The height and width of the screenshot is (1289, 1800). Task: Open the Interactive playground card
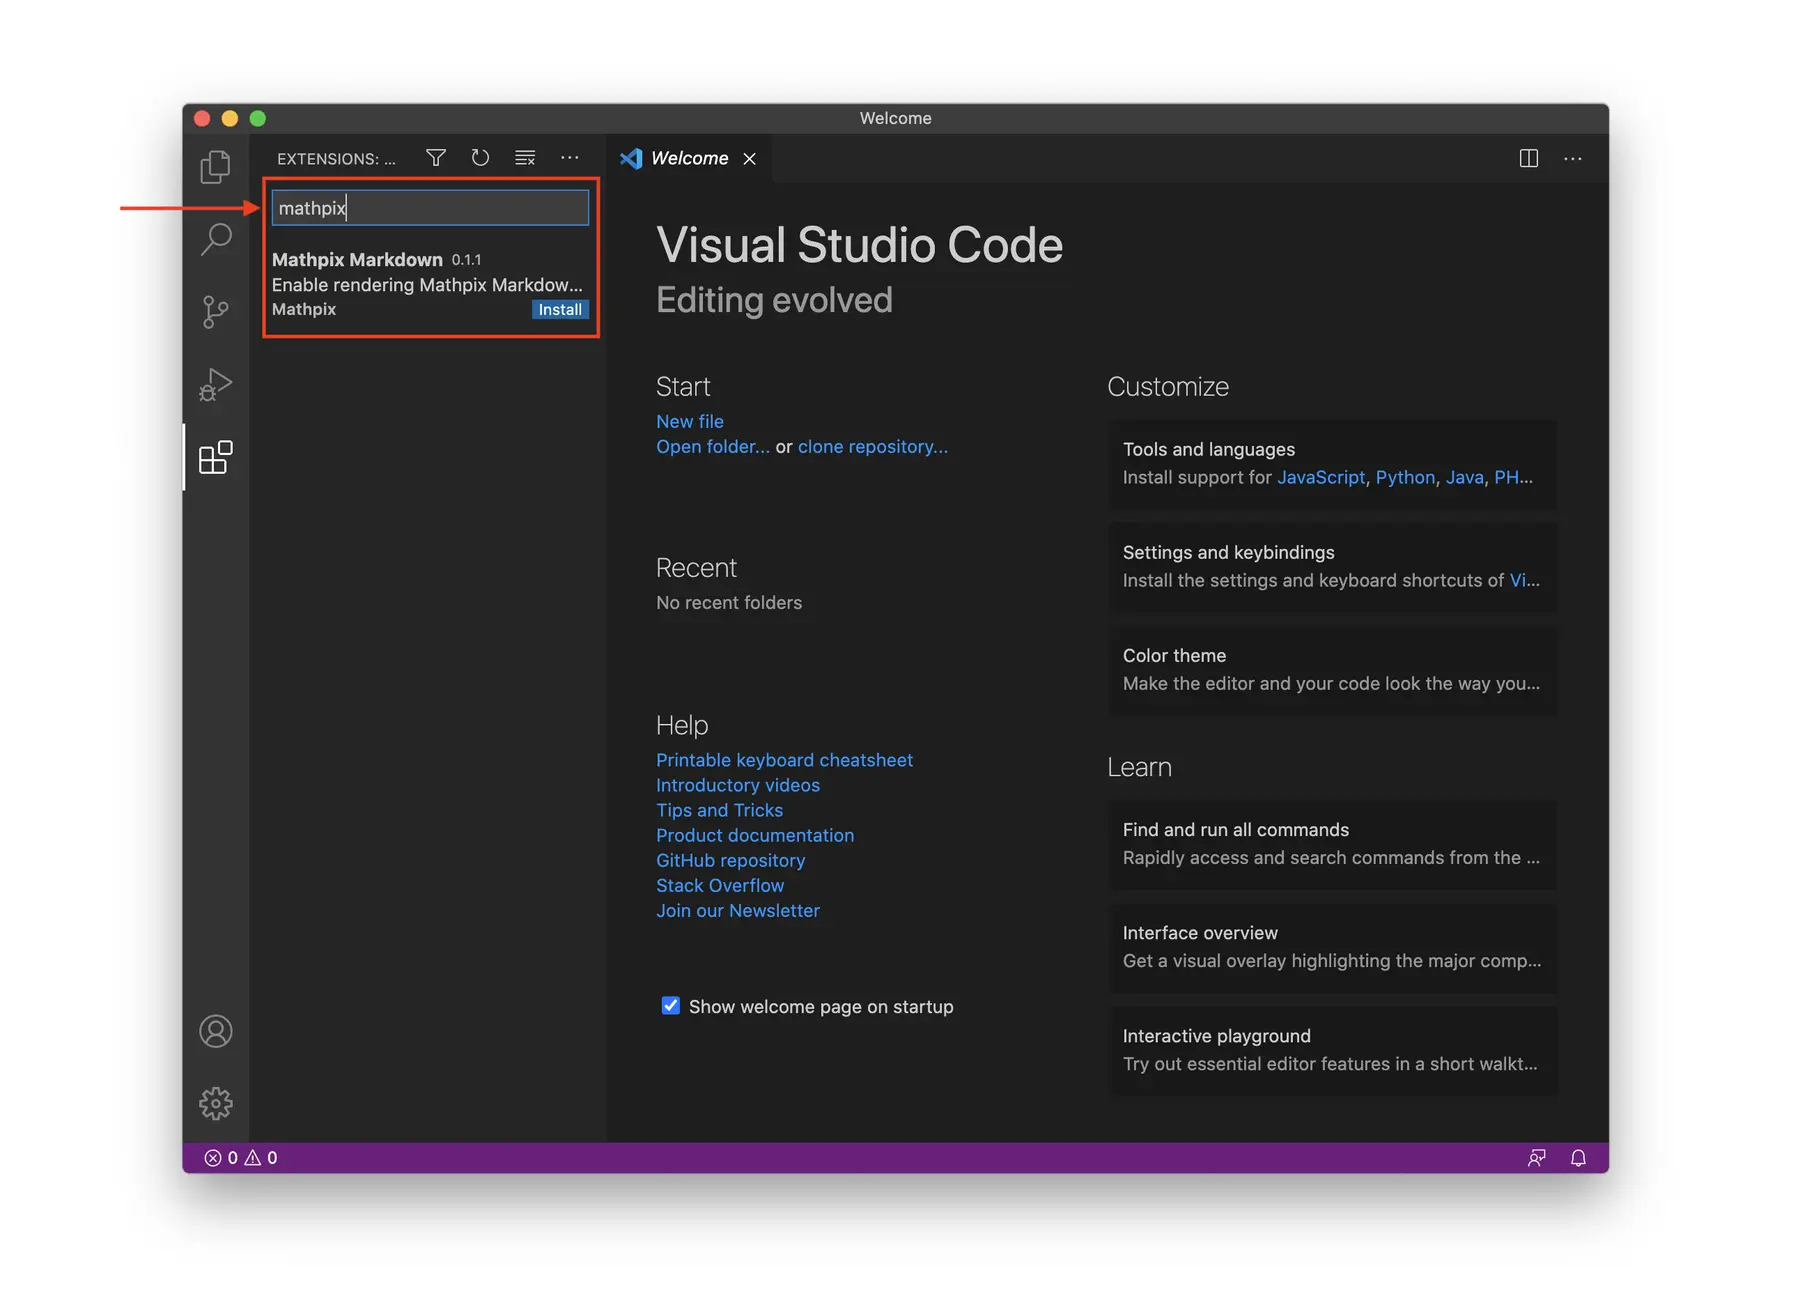[1332, 1050]
